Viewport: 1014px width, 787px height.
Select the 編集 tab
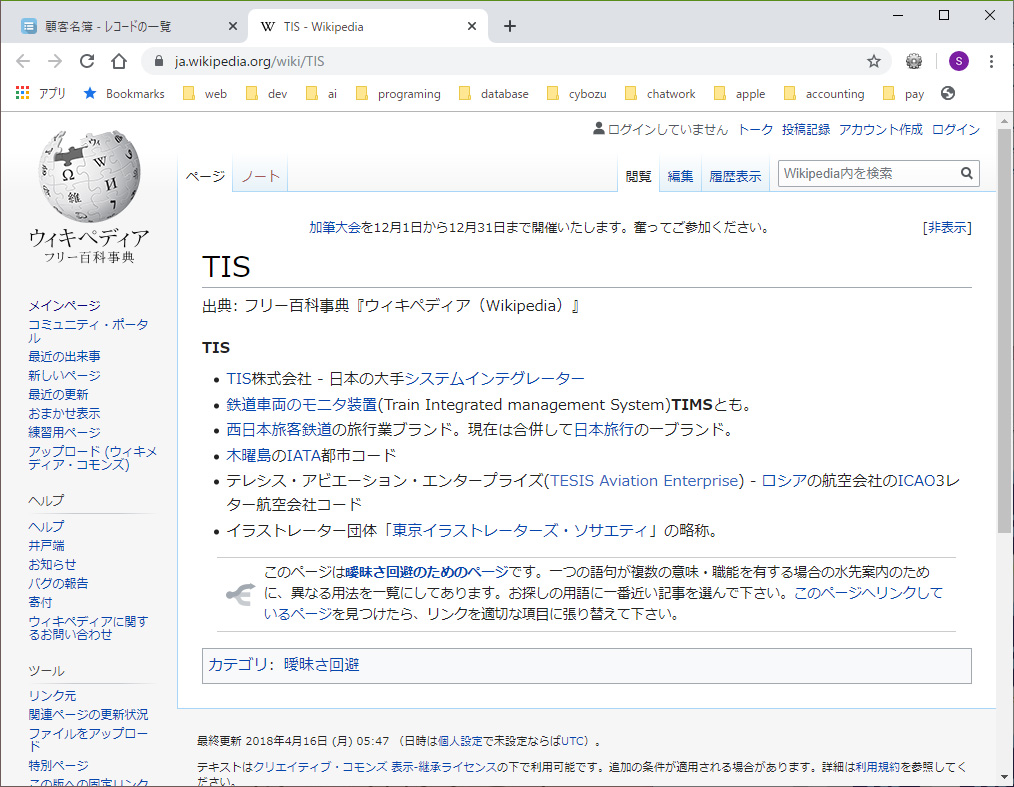click(x=680, y=177)
